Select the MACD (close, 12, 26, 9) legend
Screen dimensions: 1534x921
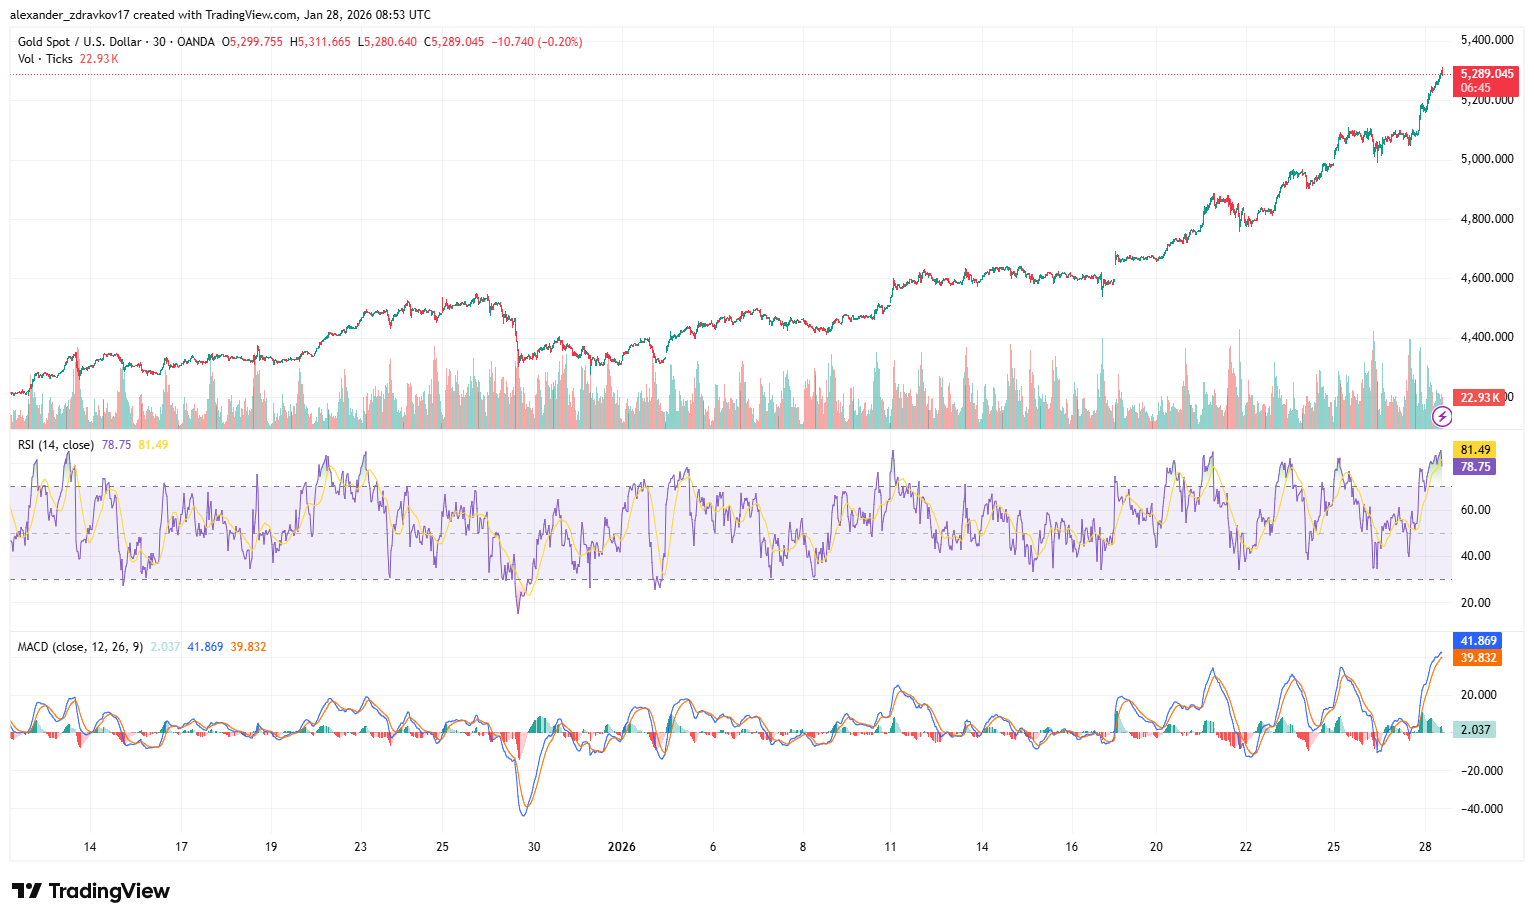coord(79,647)
